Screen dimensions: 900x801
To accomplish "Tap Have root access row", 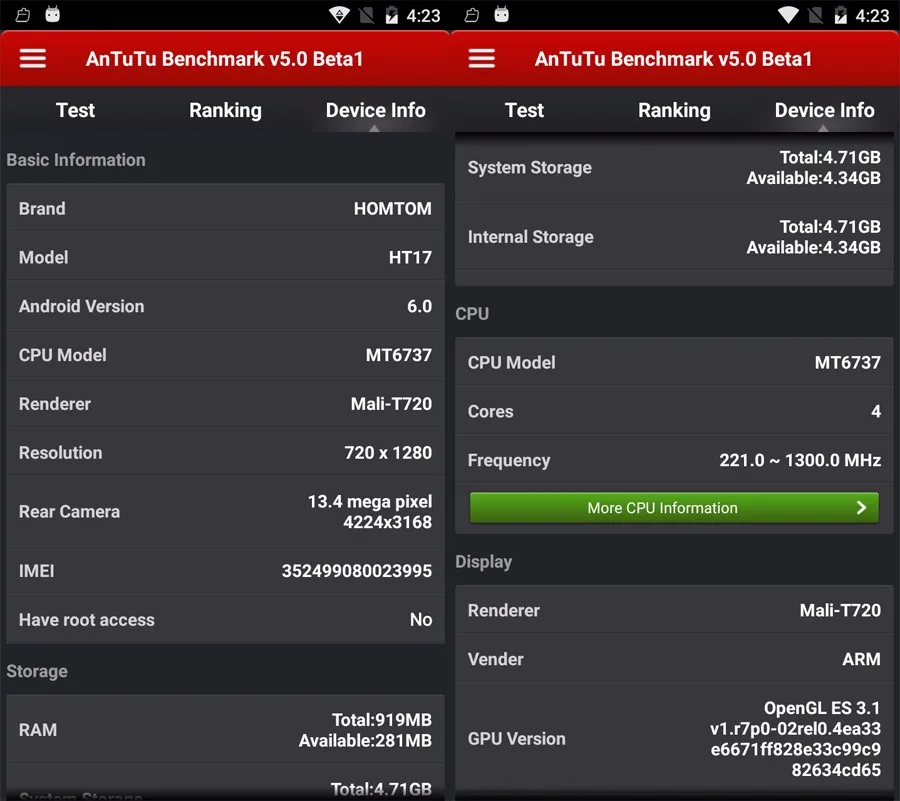I will (225, 619).
